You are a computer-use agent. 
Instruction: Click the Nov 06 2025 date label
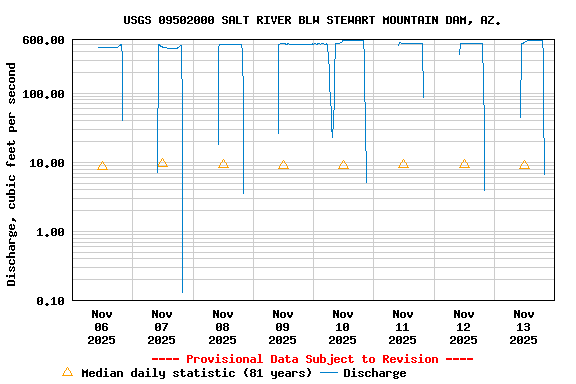[101, 327]
